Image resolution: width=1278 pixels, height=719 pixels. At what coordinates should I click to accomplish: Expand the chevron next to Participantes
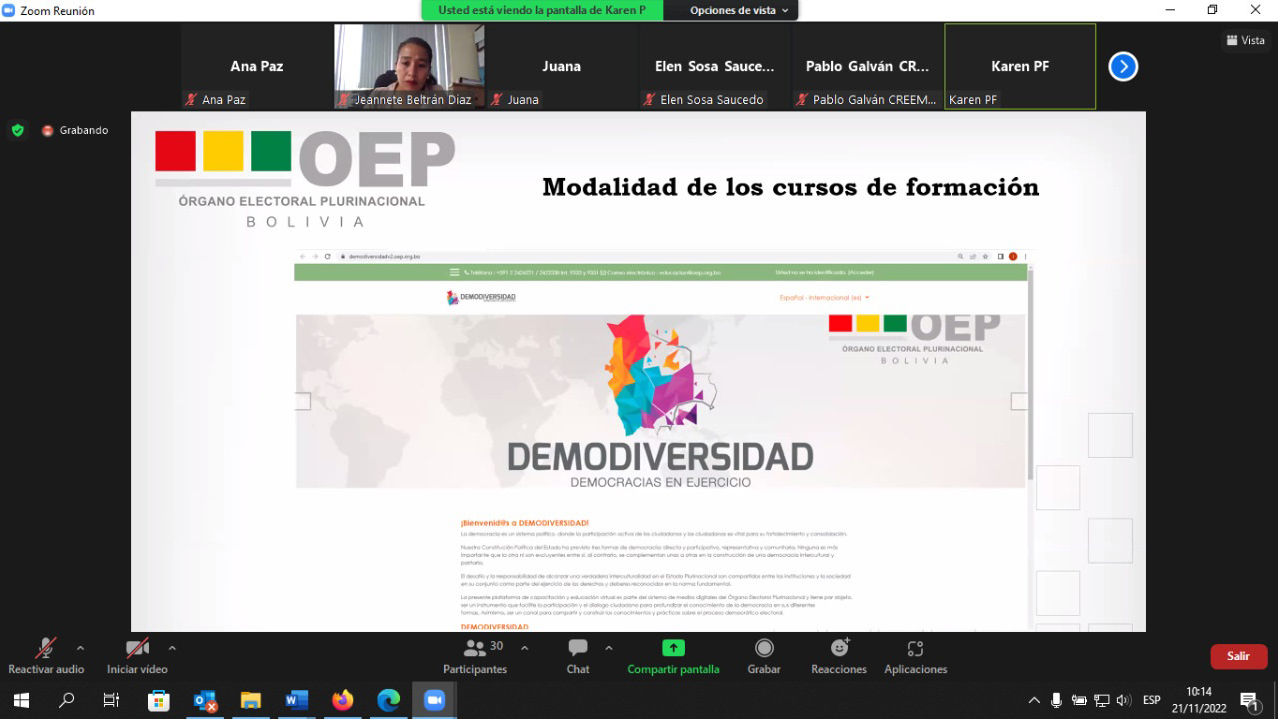pyautogui.click(x=524, y=648)
